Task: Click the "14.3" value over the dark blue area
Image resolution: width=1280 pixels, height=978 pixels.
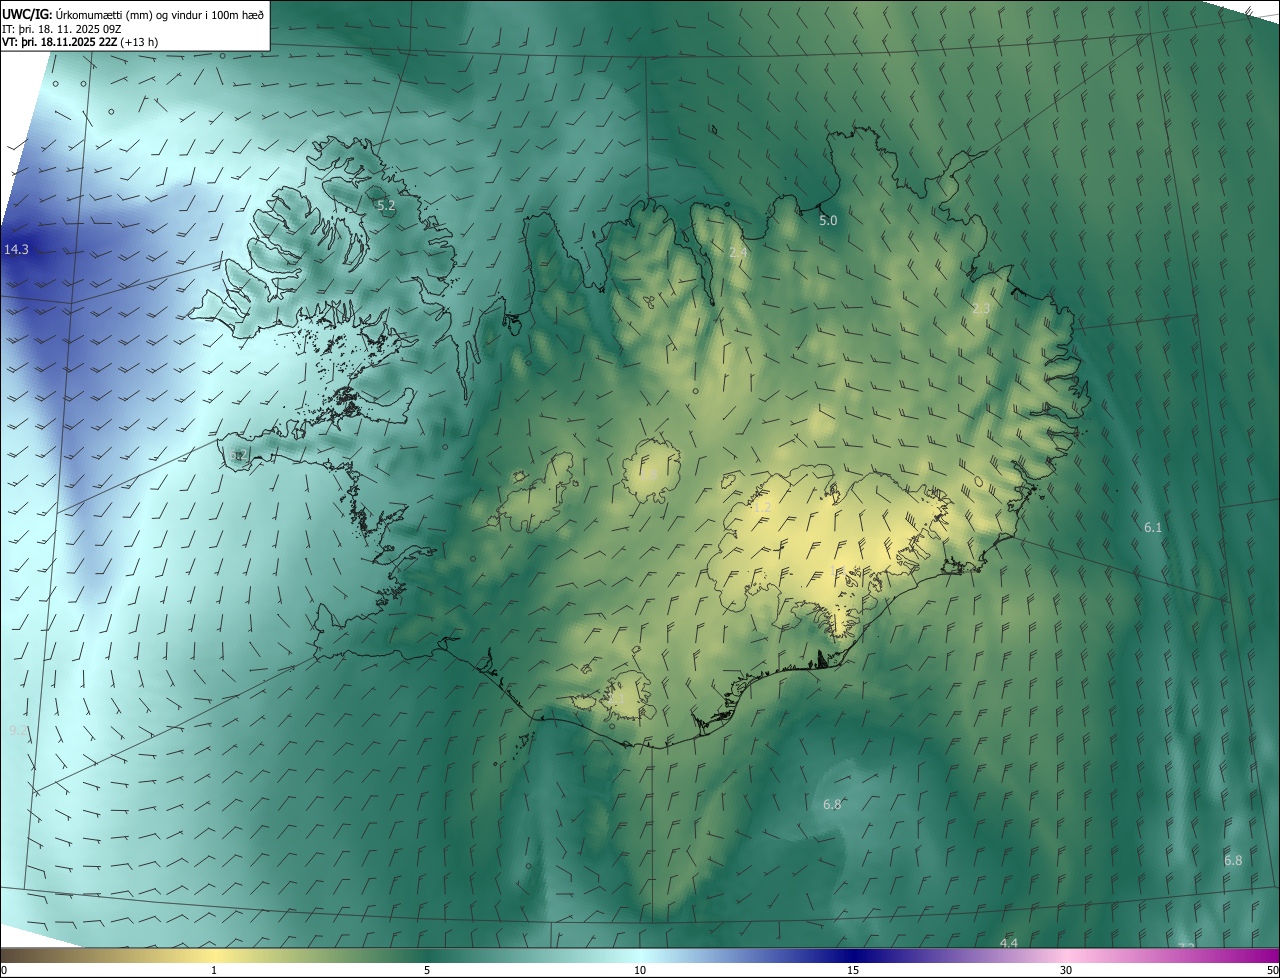Action: [16, 249]
